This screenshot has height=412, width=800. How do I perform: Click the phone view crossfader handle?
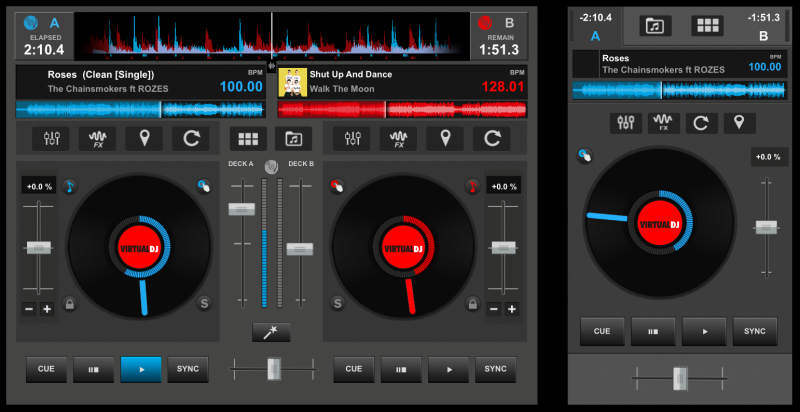(x=680, y=378)
